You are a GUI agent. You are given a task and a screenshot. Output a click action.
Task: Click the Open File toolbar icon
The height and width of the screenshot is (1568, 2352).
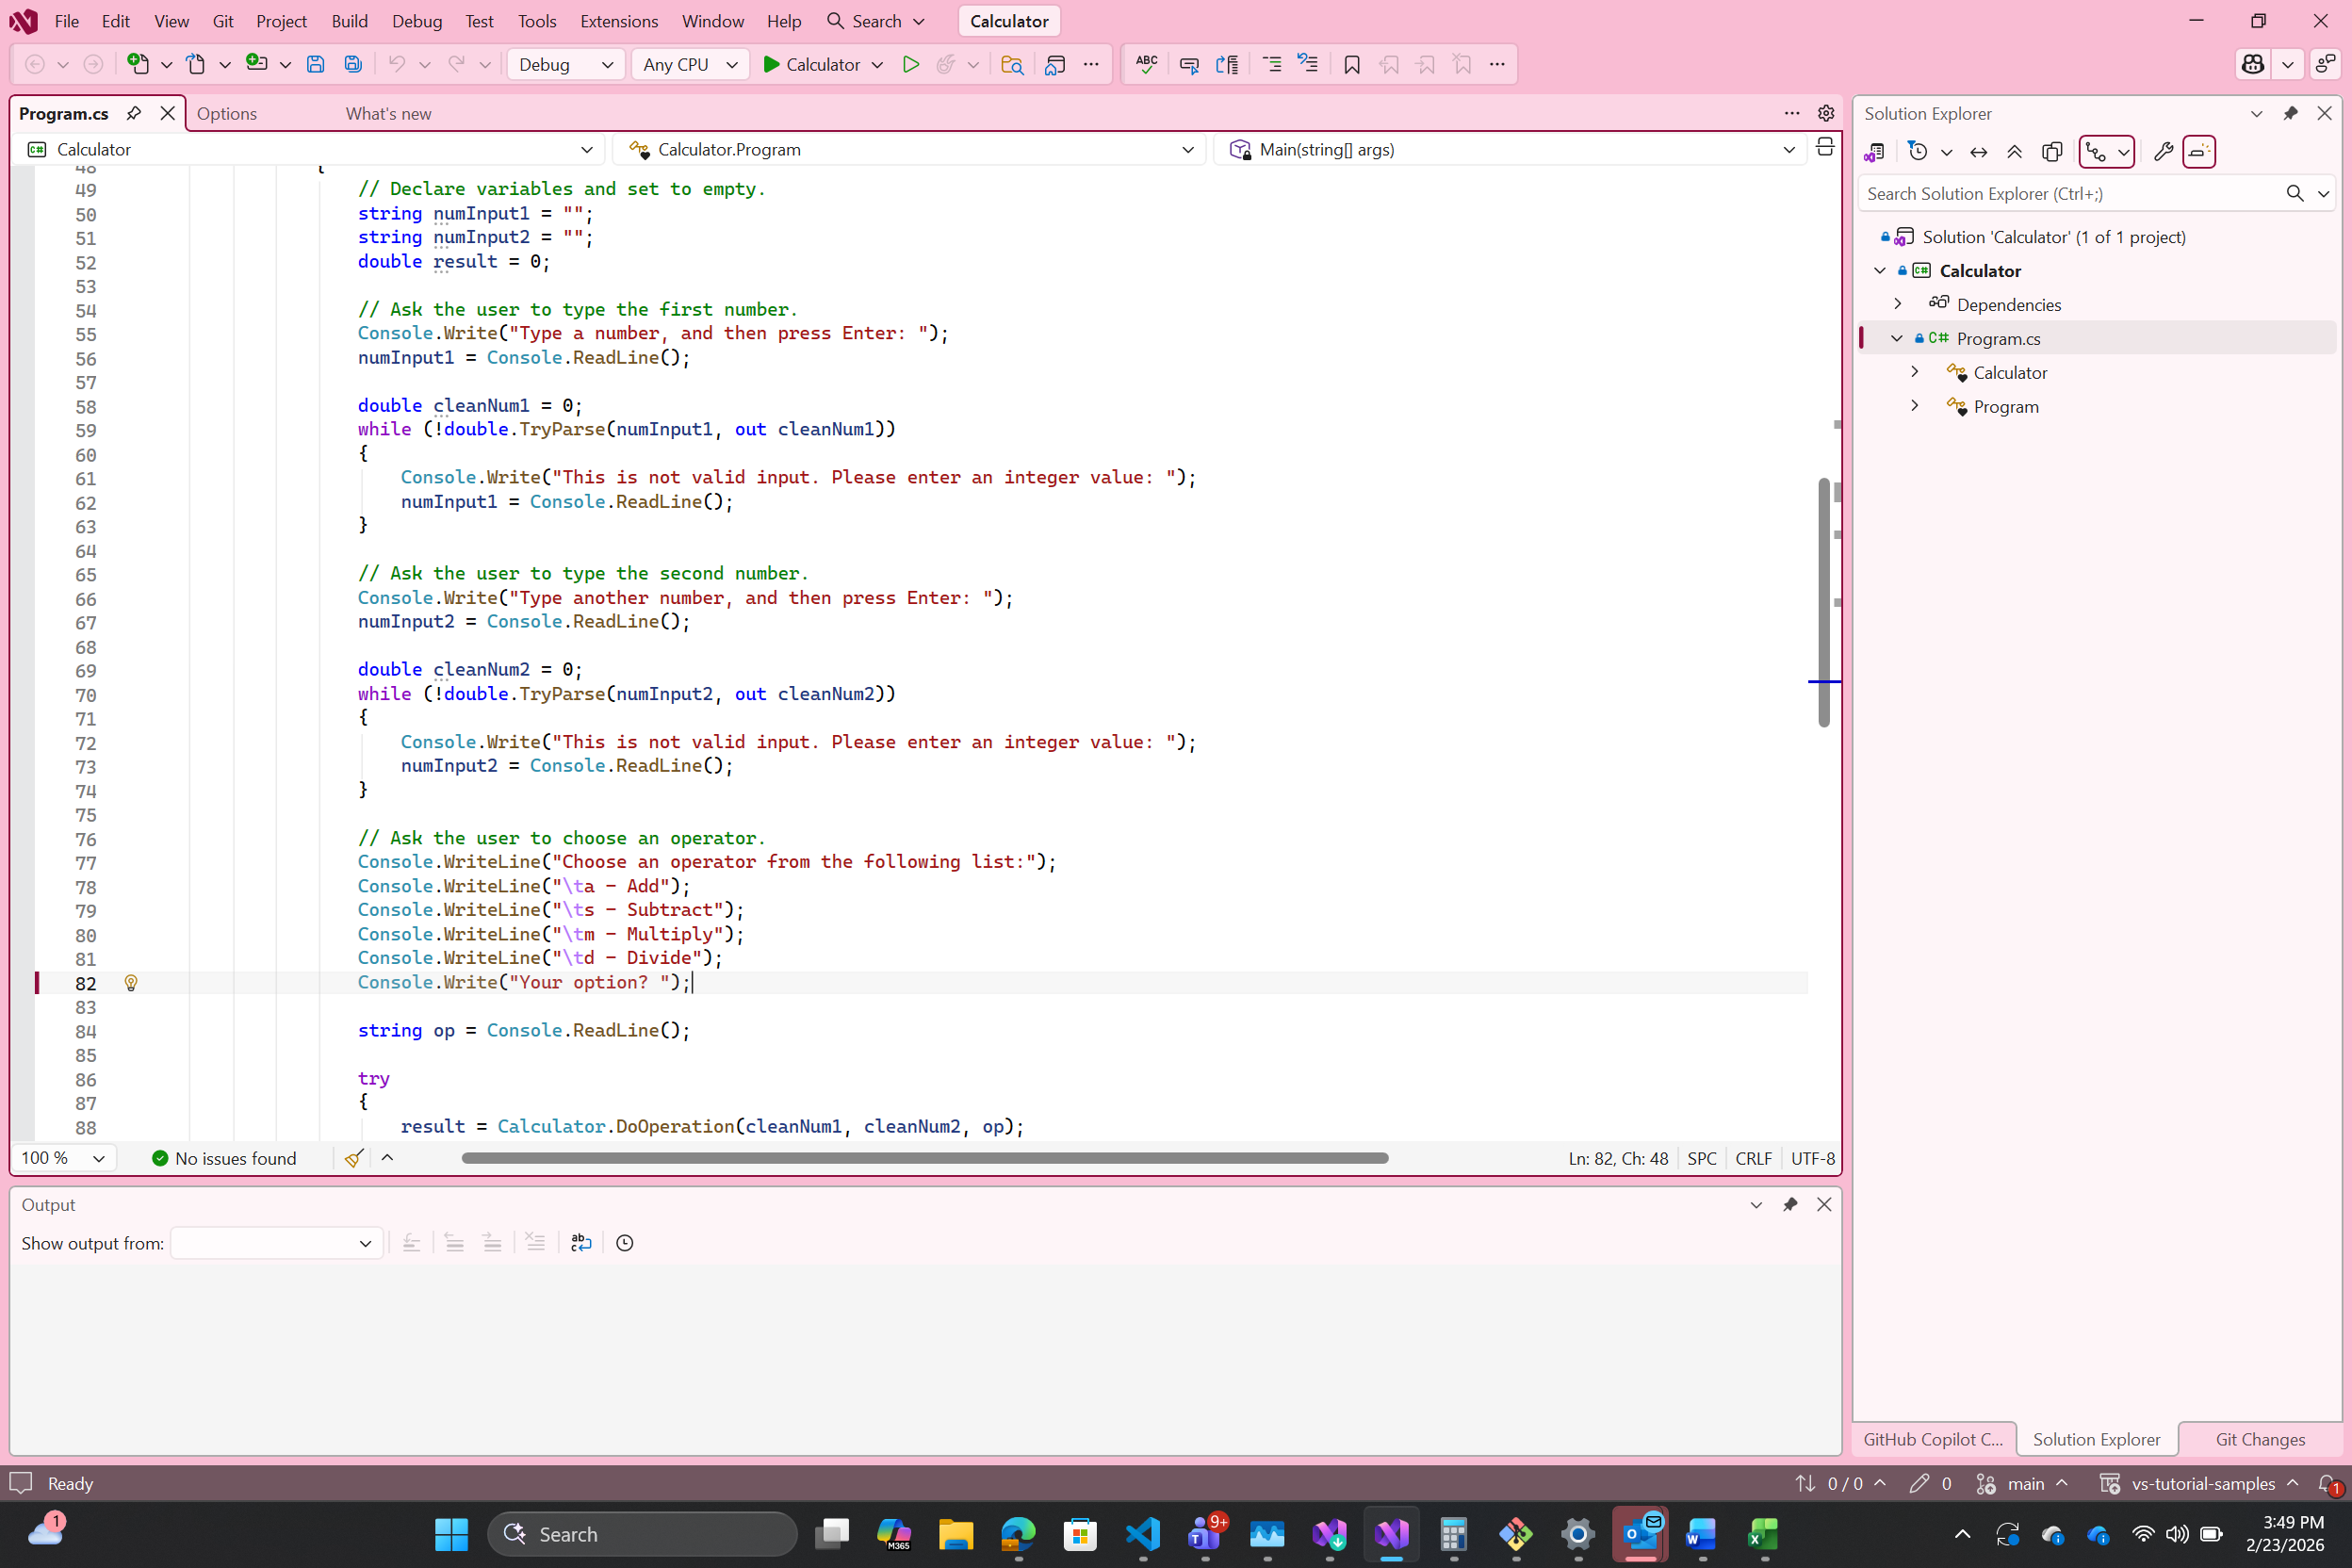(196, 64)
